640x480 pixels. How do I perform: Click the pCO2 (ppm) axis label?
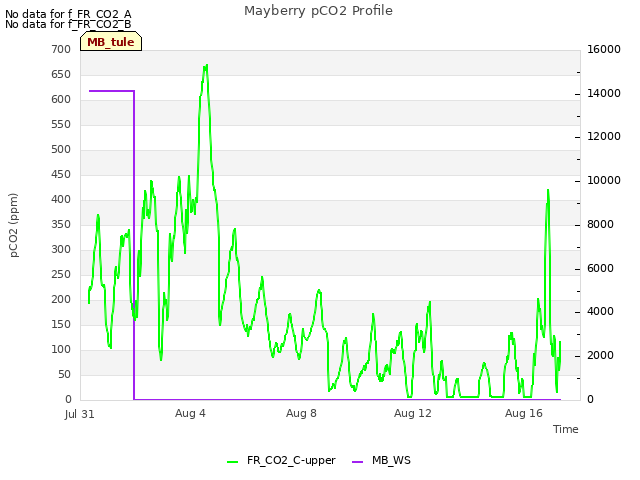13,225
